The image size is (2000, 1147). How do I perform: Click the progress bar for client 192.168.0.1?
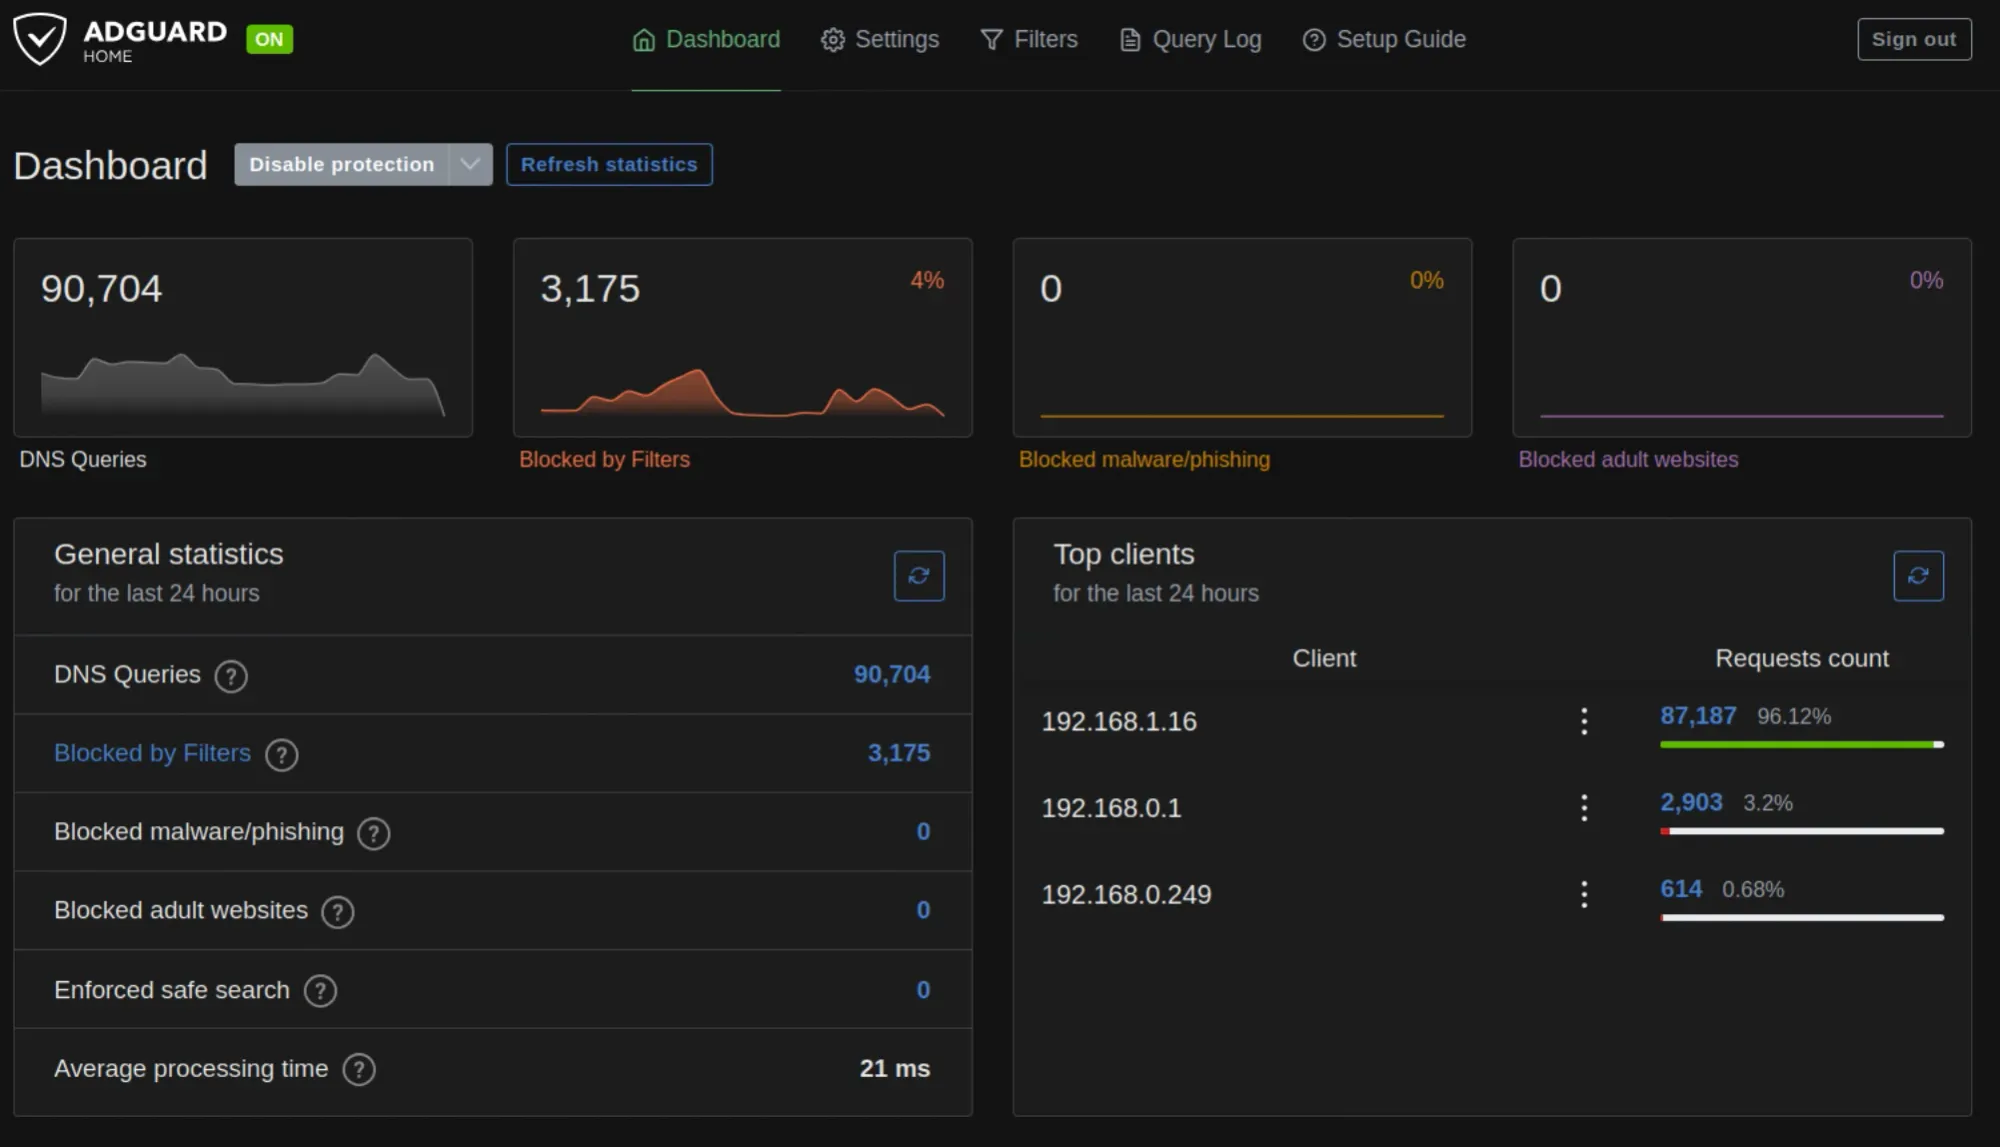(x=1802, y=831)
